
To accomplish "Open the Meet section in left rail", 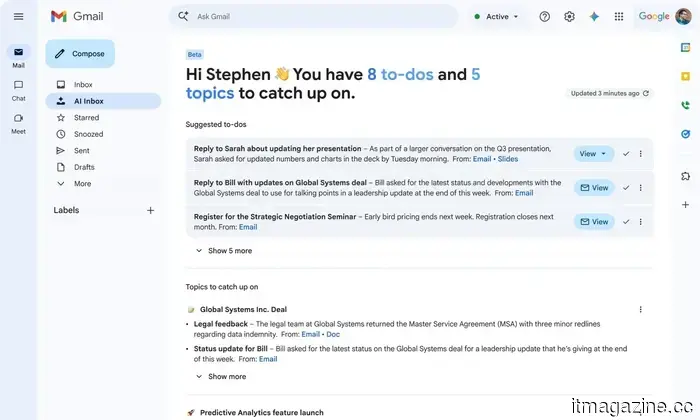I will [x=18, y=124].
